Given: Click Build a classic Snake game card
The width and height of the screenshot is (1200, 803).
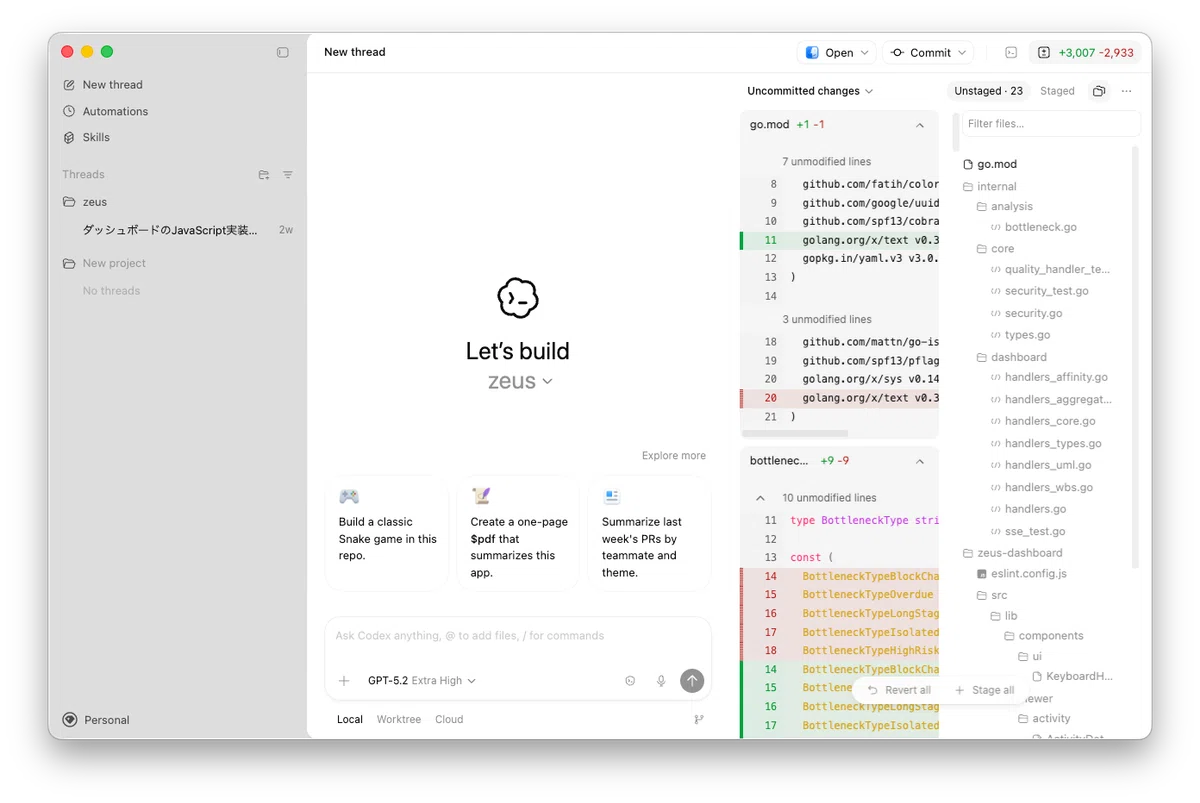Looking at the screenshot, I should click(x=387, y=533).
